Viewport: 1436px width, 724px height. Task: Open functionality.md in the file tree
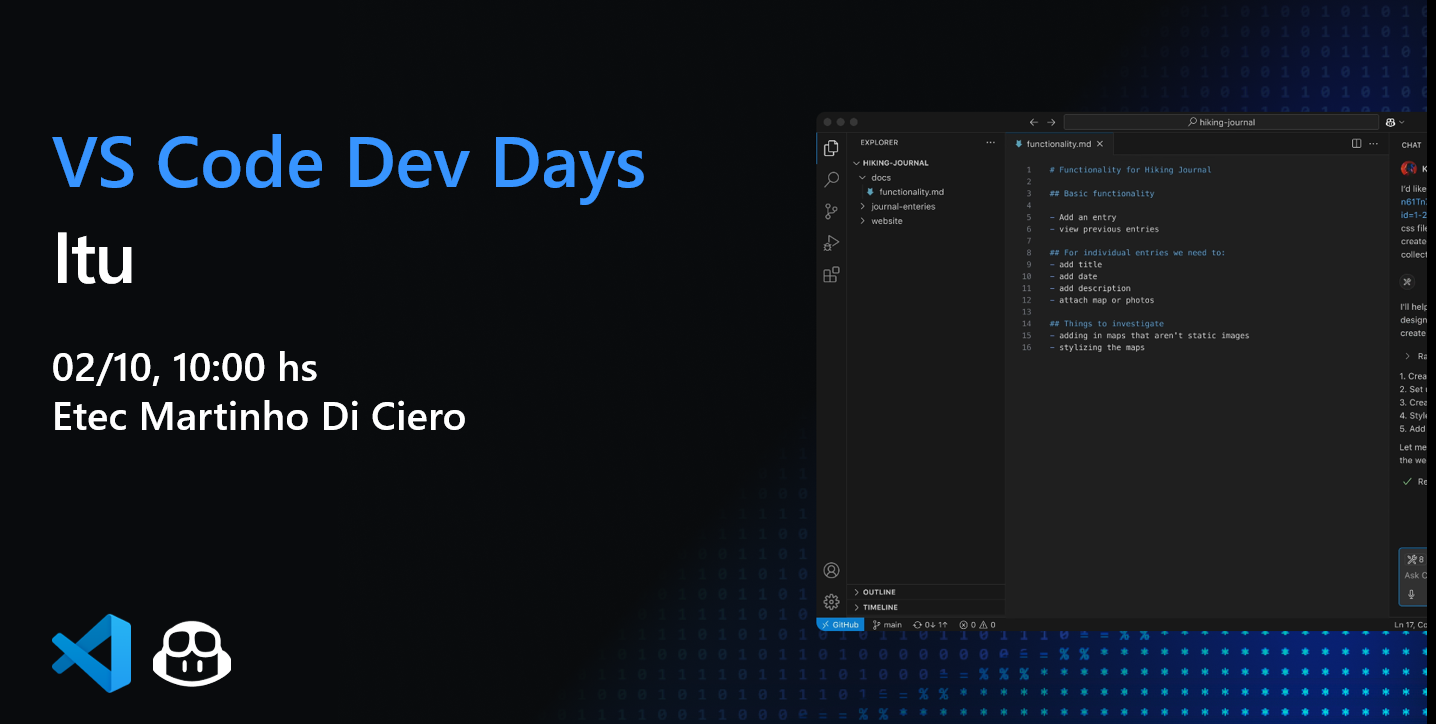911,192
